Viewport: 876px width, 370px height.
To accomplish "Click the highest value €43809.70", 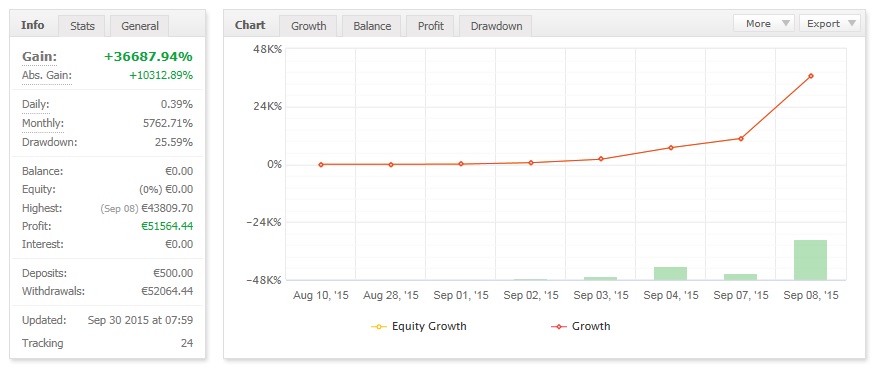I will tap(167, 208).
